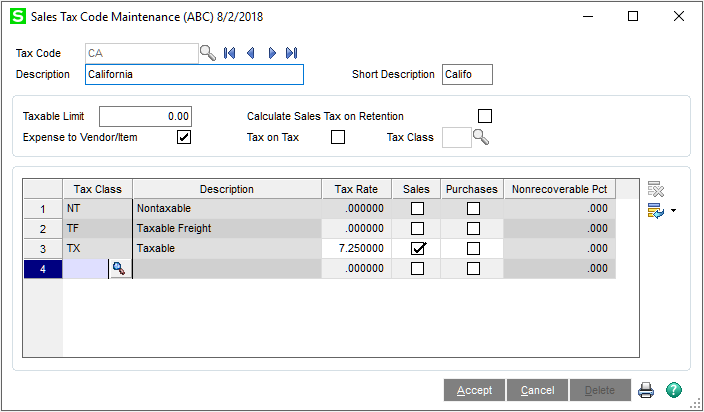Click the Tax Code lookup magnifier icon
Screen dimensions: 704x412
207,53
